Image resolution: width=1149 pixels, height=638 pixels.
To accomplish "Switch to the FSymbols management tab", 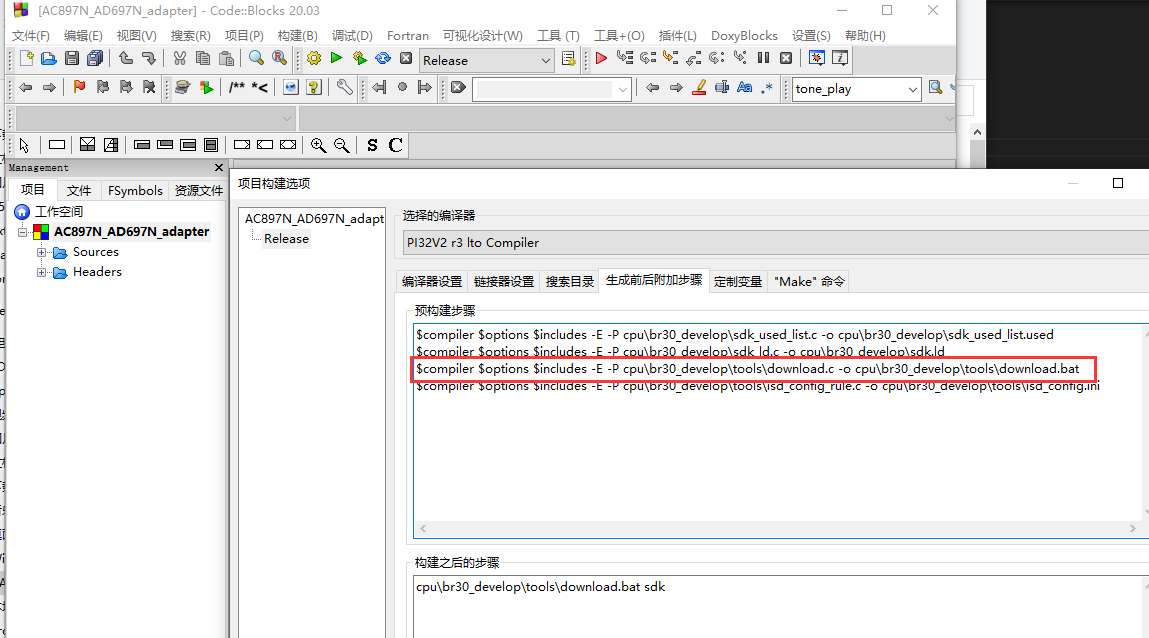I will click(135, 190).
